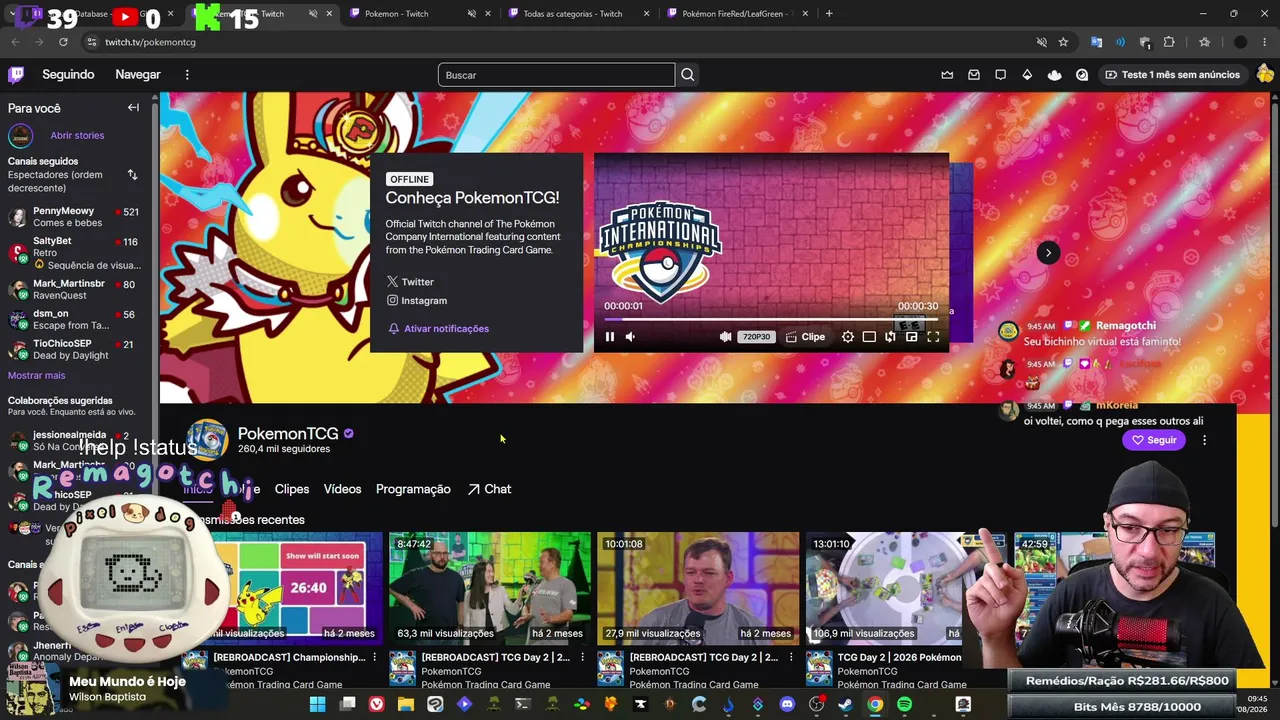Sort followed channels by viewers

click(132, 175)
